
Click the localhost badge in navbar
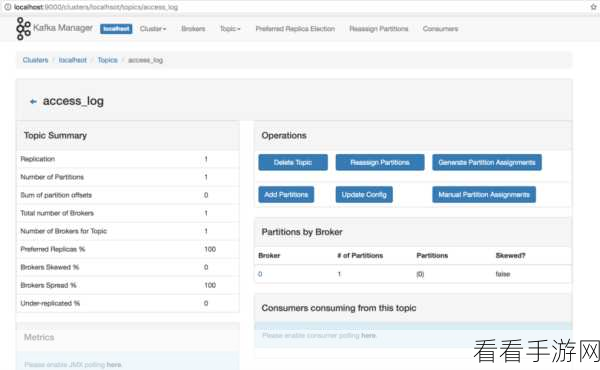click(116, 29)
